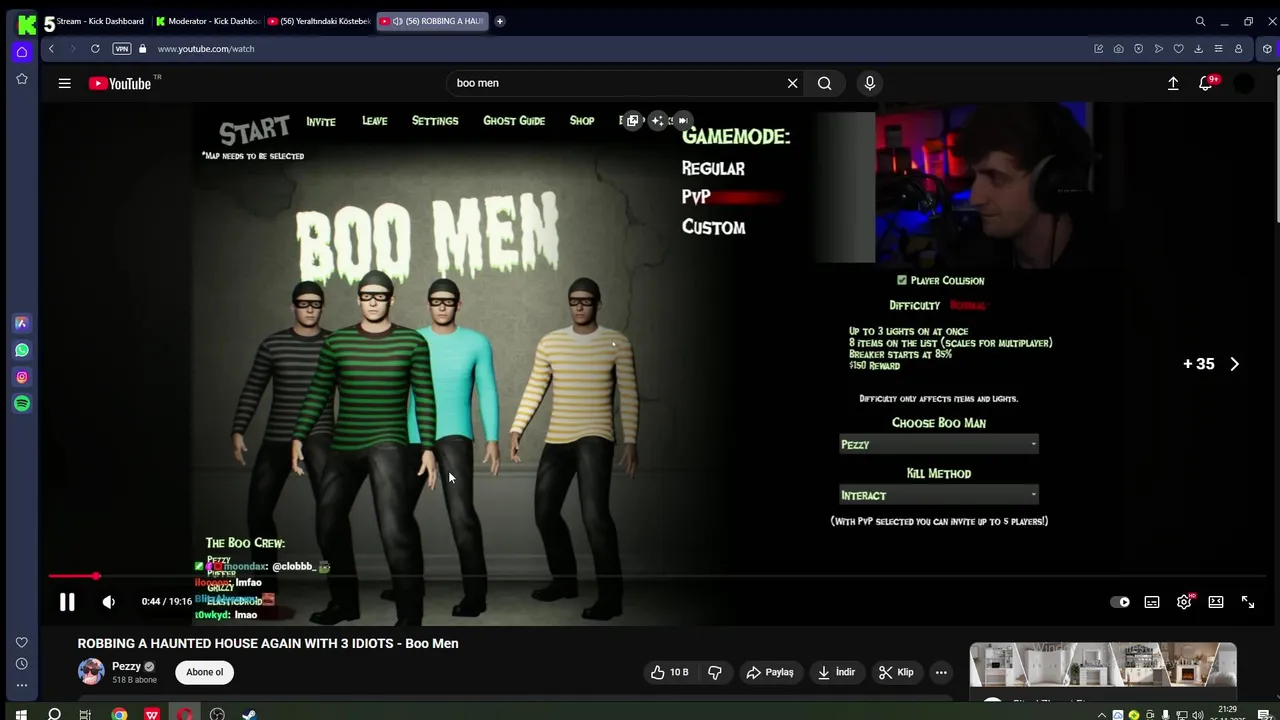Take a snapshot with camera toolbar icon
1280x720 pixels.
point(1118,48)
